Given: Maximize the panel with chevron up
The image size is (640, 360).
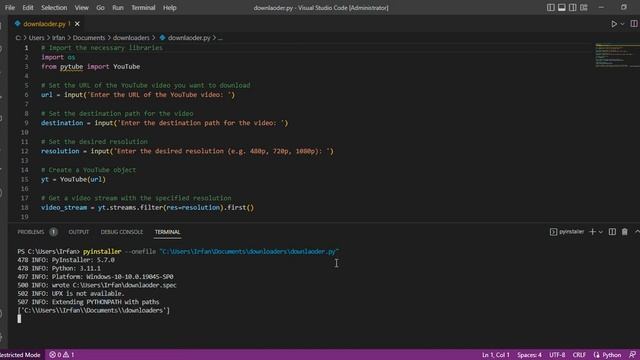Looking at the screenshot, I should [637, 232].
